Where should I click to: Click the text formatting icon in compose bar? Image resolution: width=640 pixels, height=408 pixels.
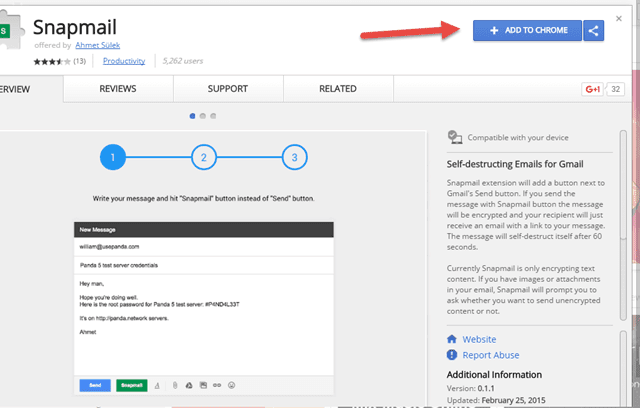[157, 386]
